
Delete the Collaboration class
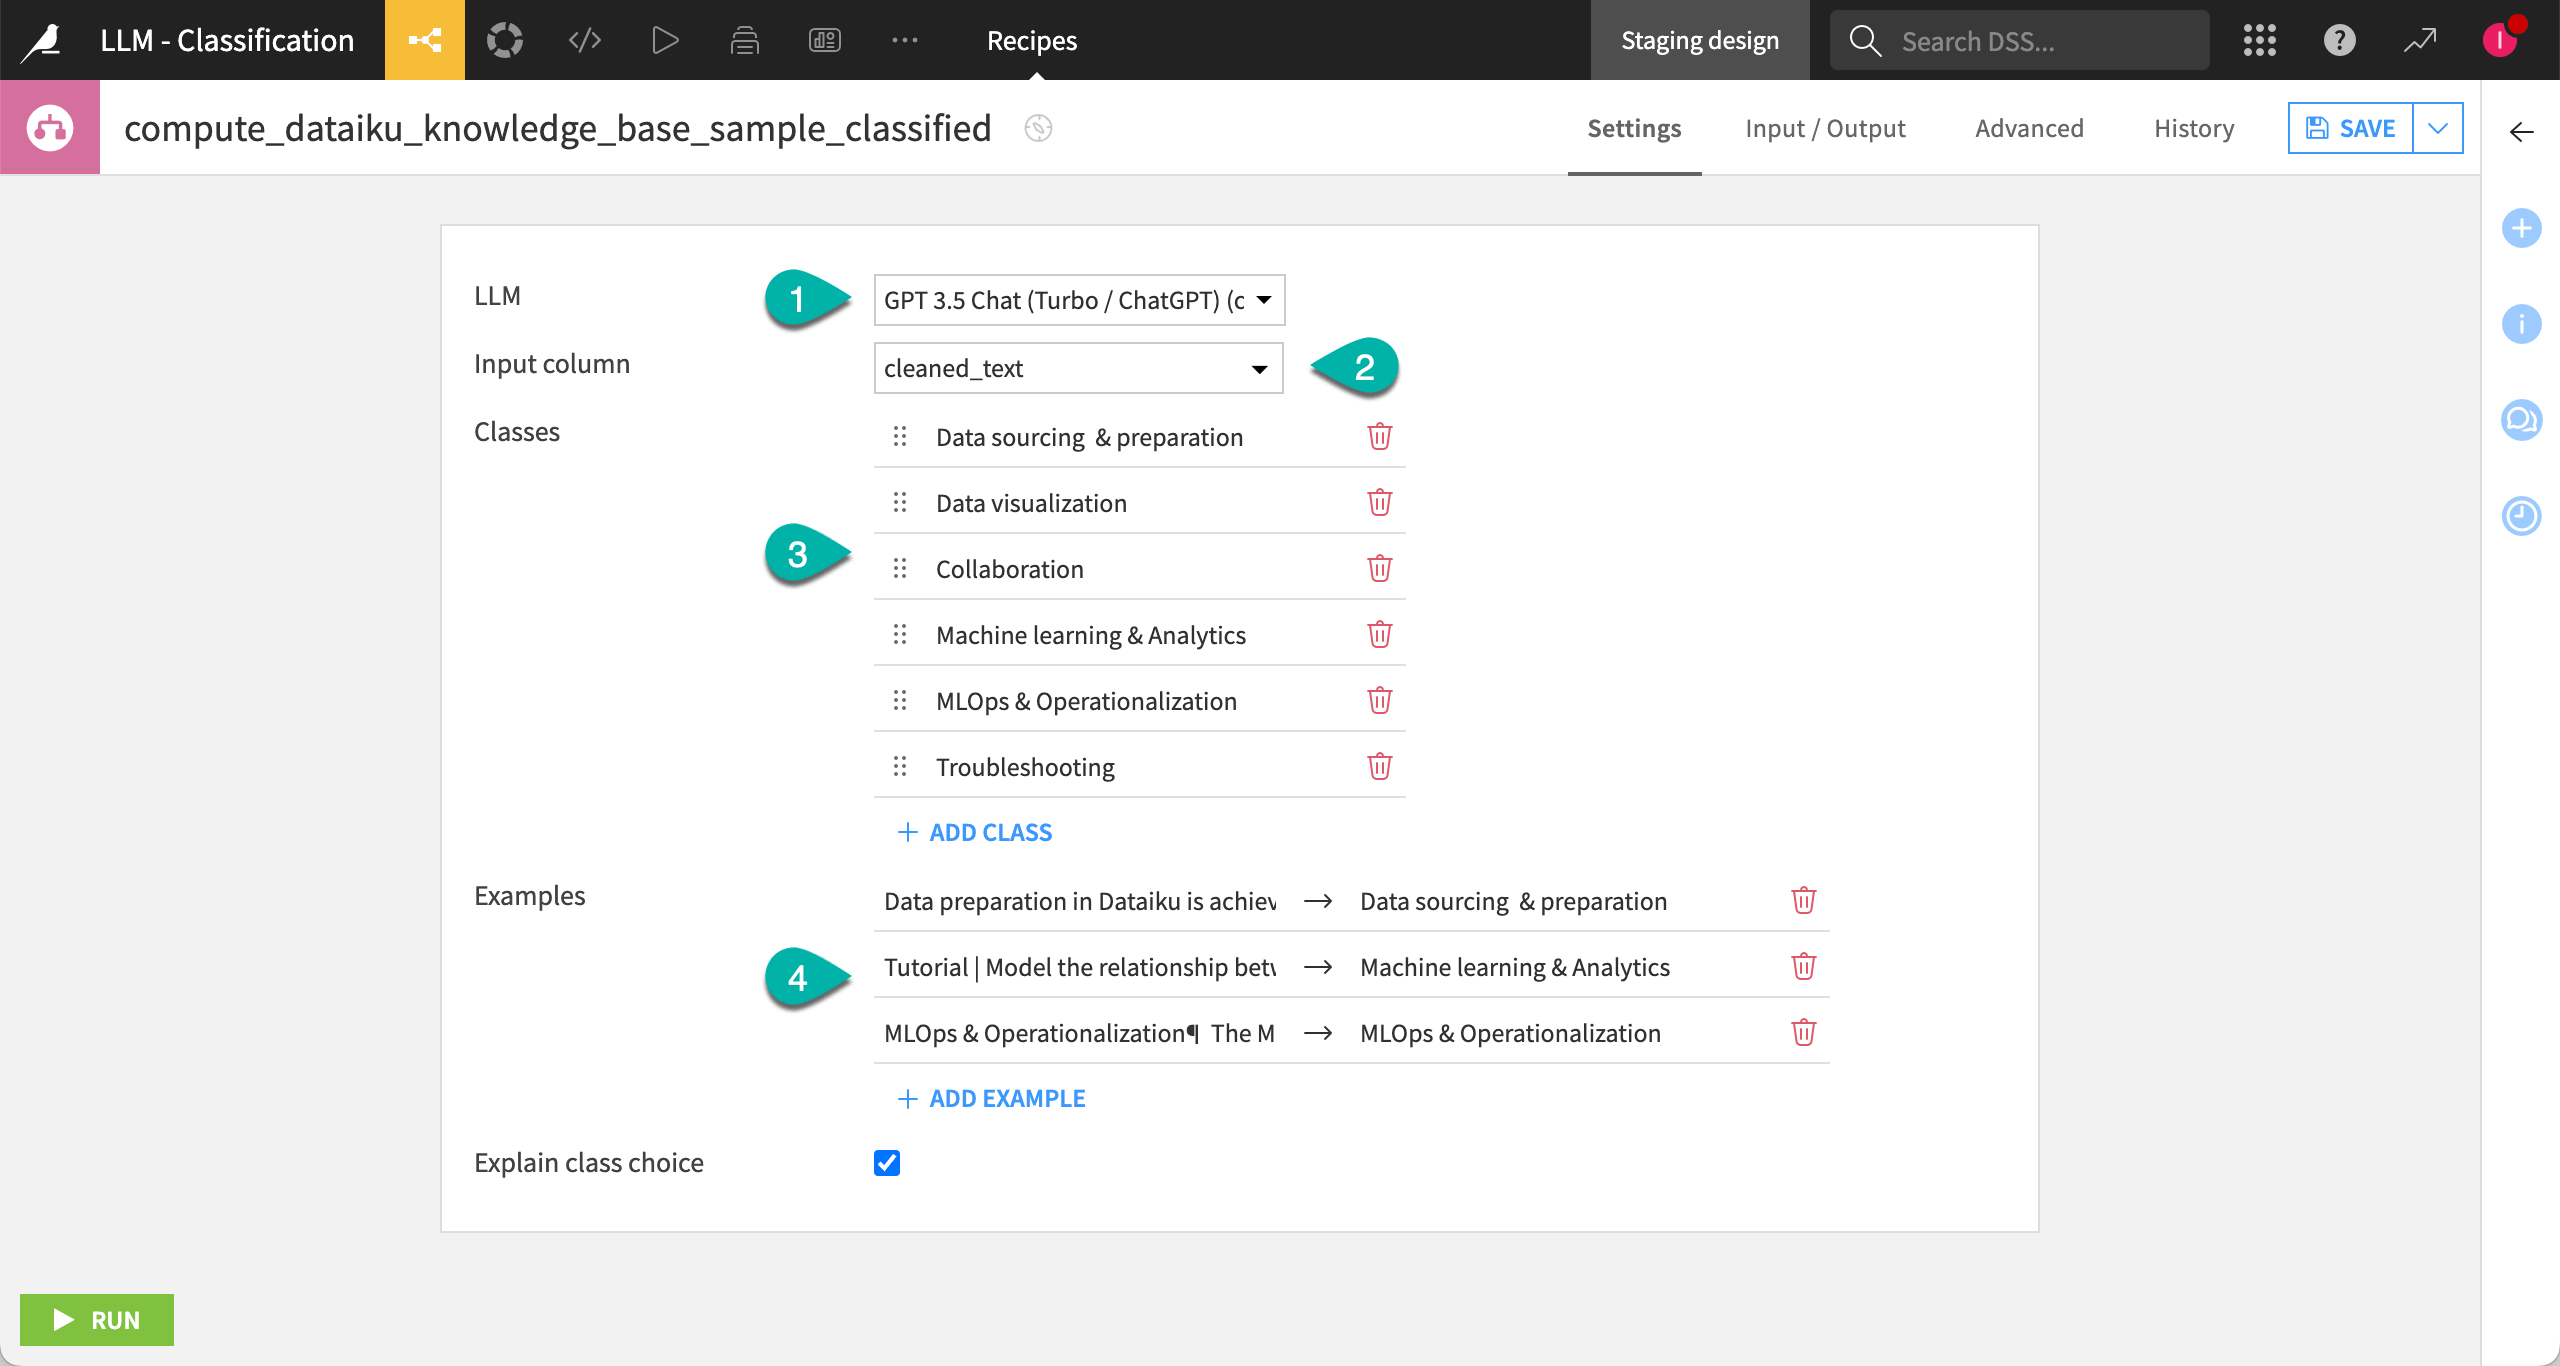[x=1379, y=569]
